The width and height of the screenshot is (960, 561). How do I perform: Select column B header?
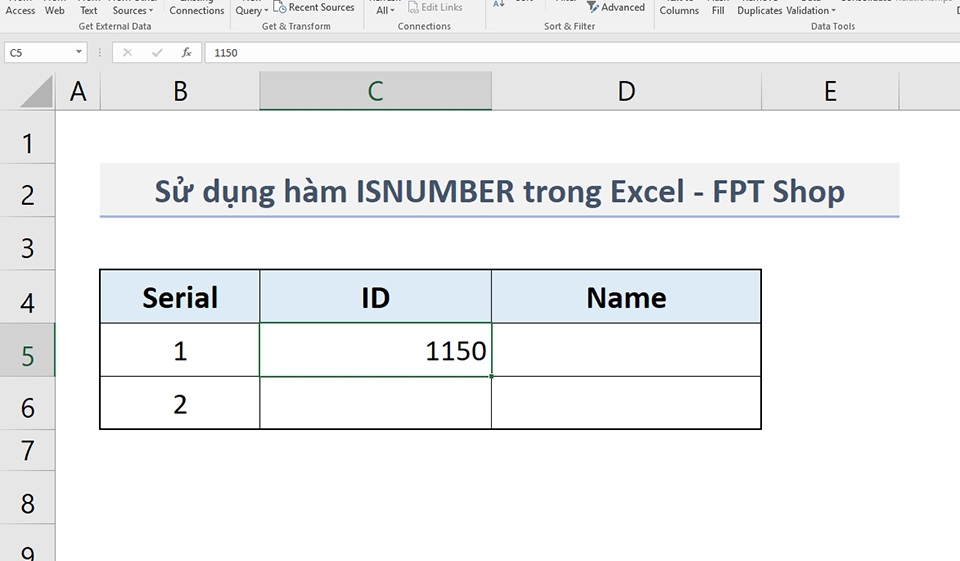[x=180, y=91]
